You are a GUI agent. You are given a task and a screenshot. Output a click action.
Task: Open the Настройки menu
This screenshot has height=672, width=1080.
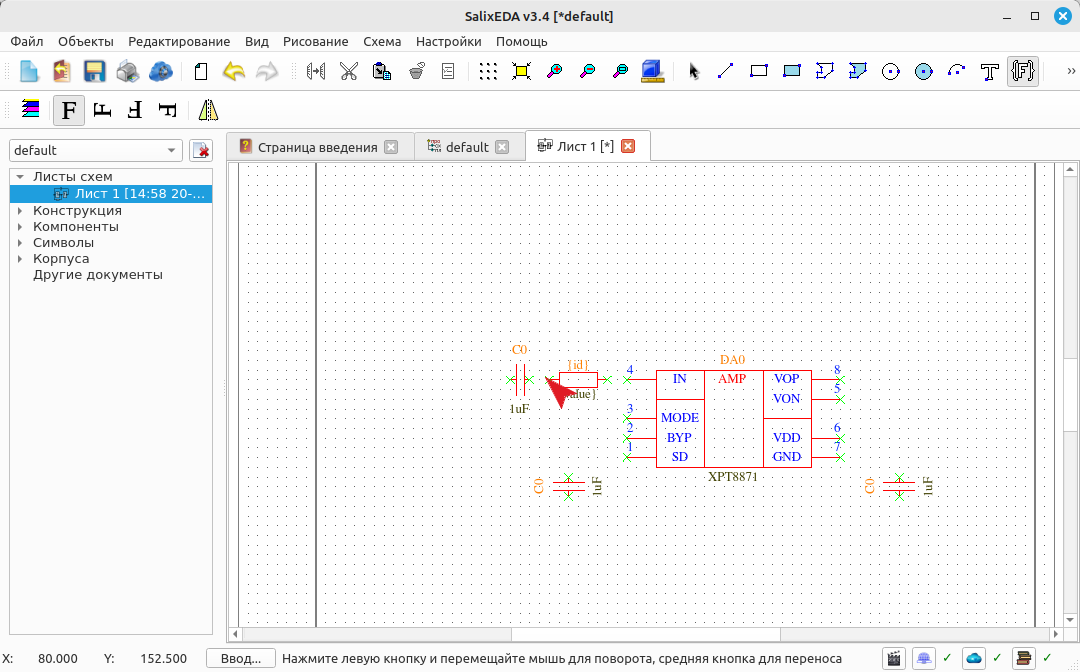448,41
